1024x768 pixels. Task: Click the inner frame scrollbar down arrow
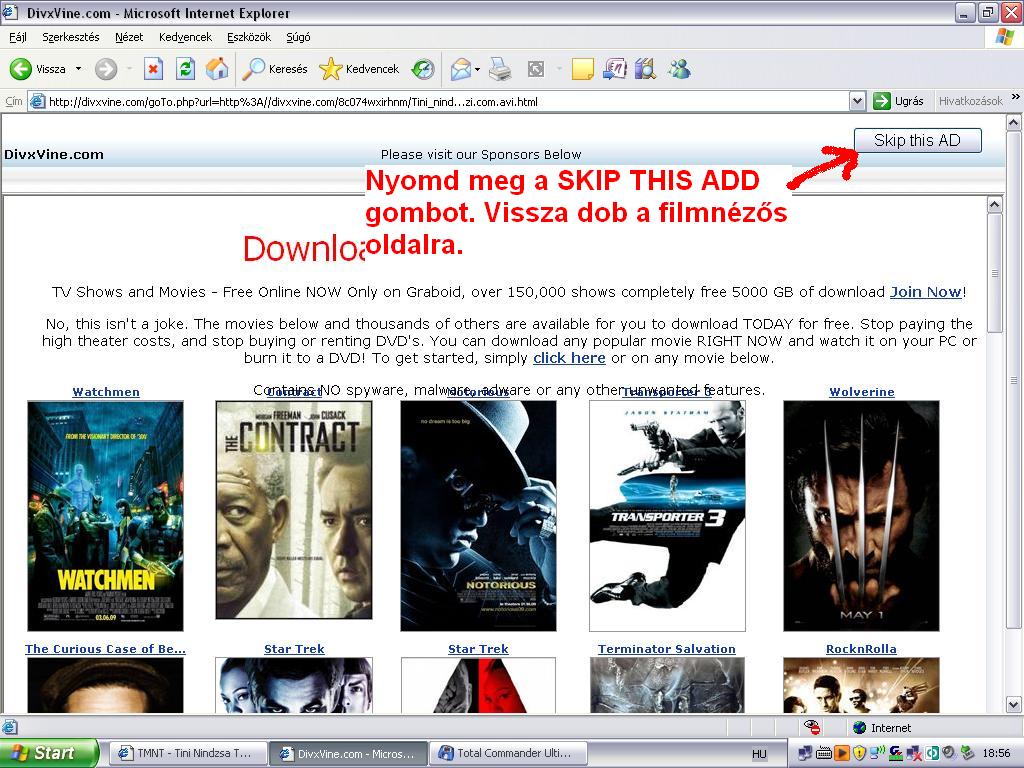(x=994, y=705)
